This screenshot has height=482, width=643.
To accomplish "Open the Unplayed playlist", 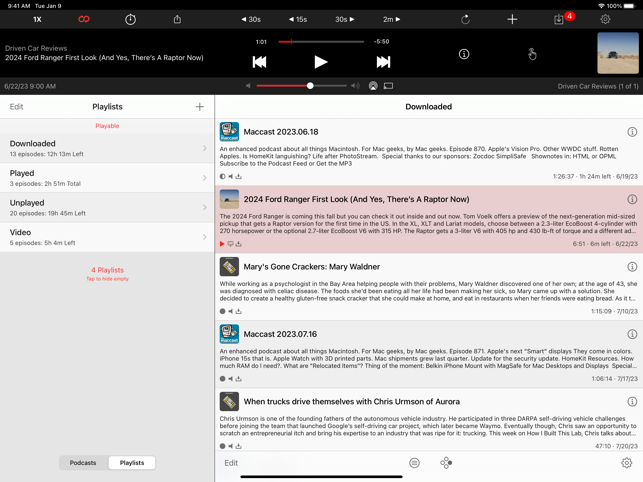I will 107,207.
